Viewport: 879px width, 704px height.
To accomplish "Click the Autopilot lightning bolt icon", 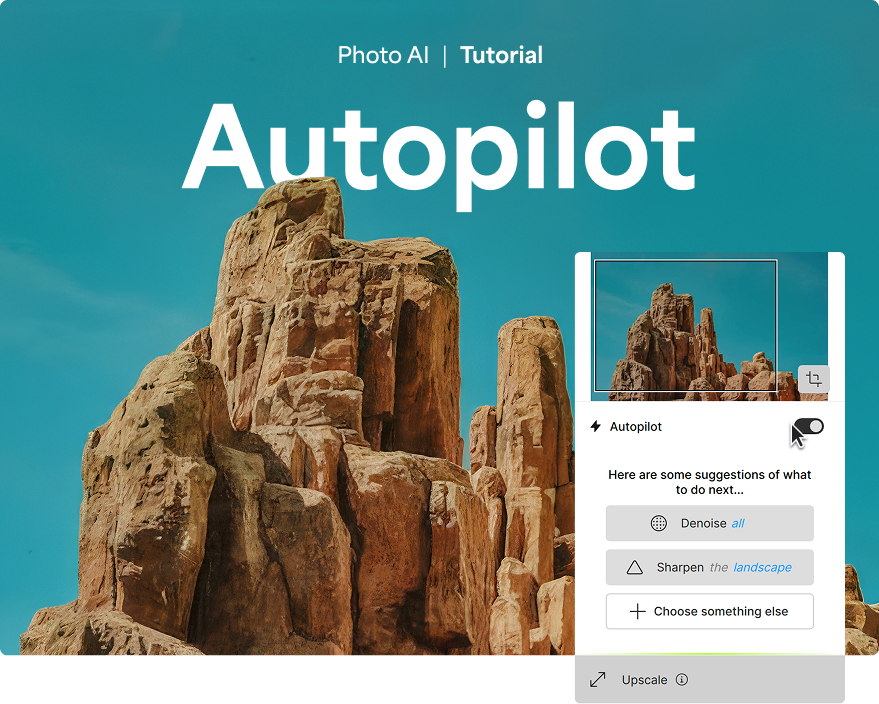I will coord(595,427).
